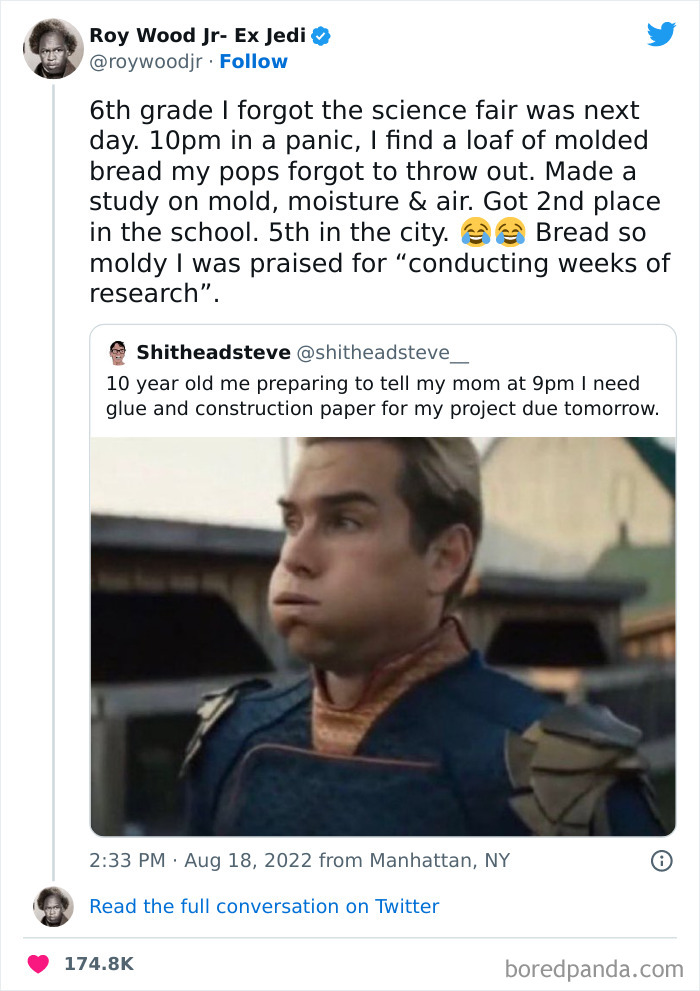Open the quoted tweet meme image
This screenshot has width=700, height=991.
[383, 635]
